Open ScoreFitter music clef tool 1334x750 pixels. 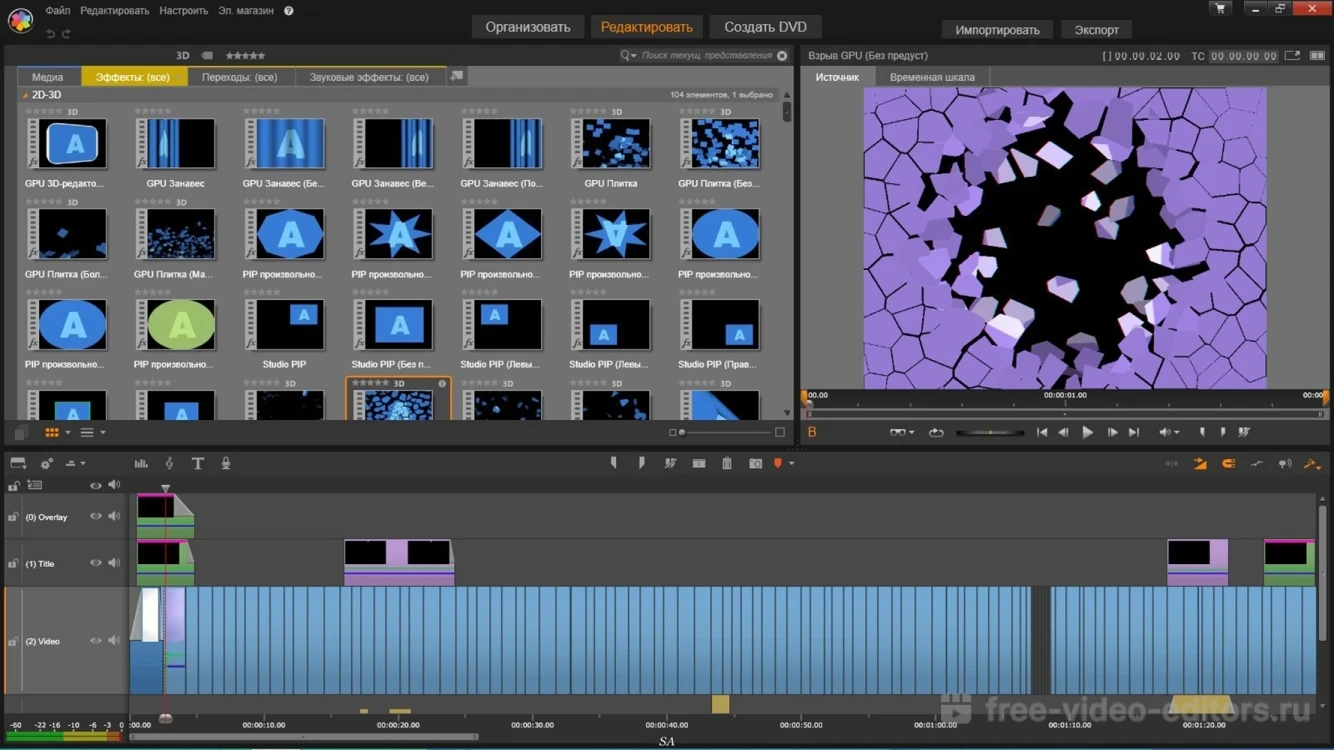169,464
